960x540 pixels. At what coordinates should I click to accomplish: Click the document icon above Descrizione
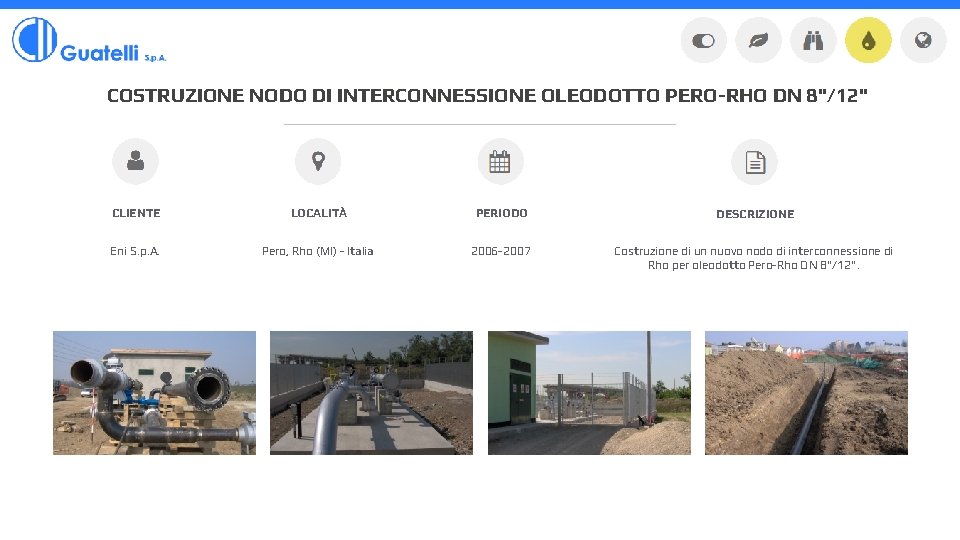[x=754, y=162]
